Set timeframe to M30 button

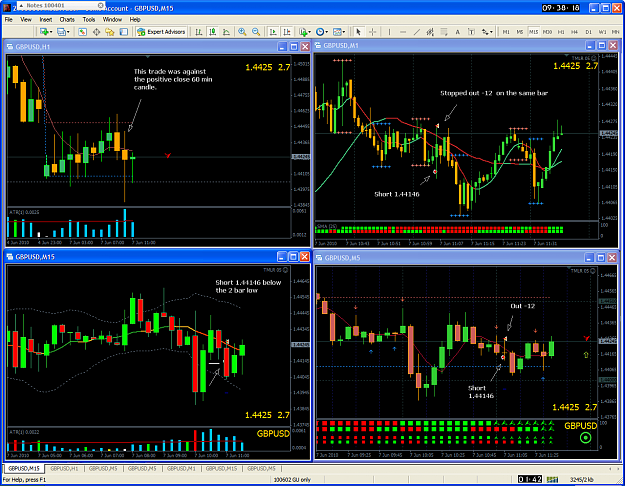(547, 32)
